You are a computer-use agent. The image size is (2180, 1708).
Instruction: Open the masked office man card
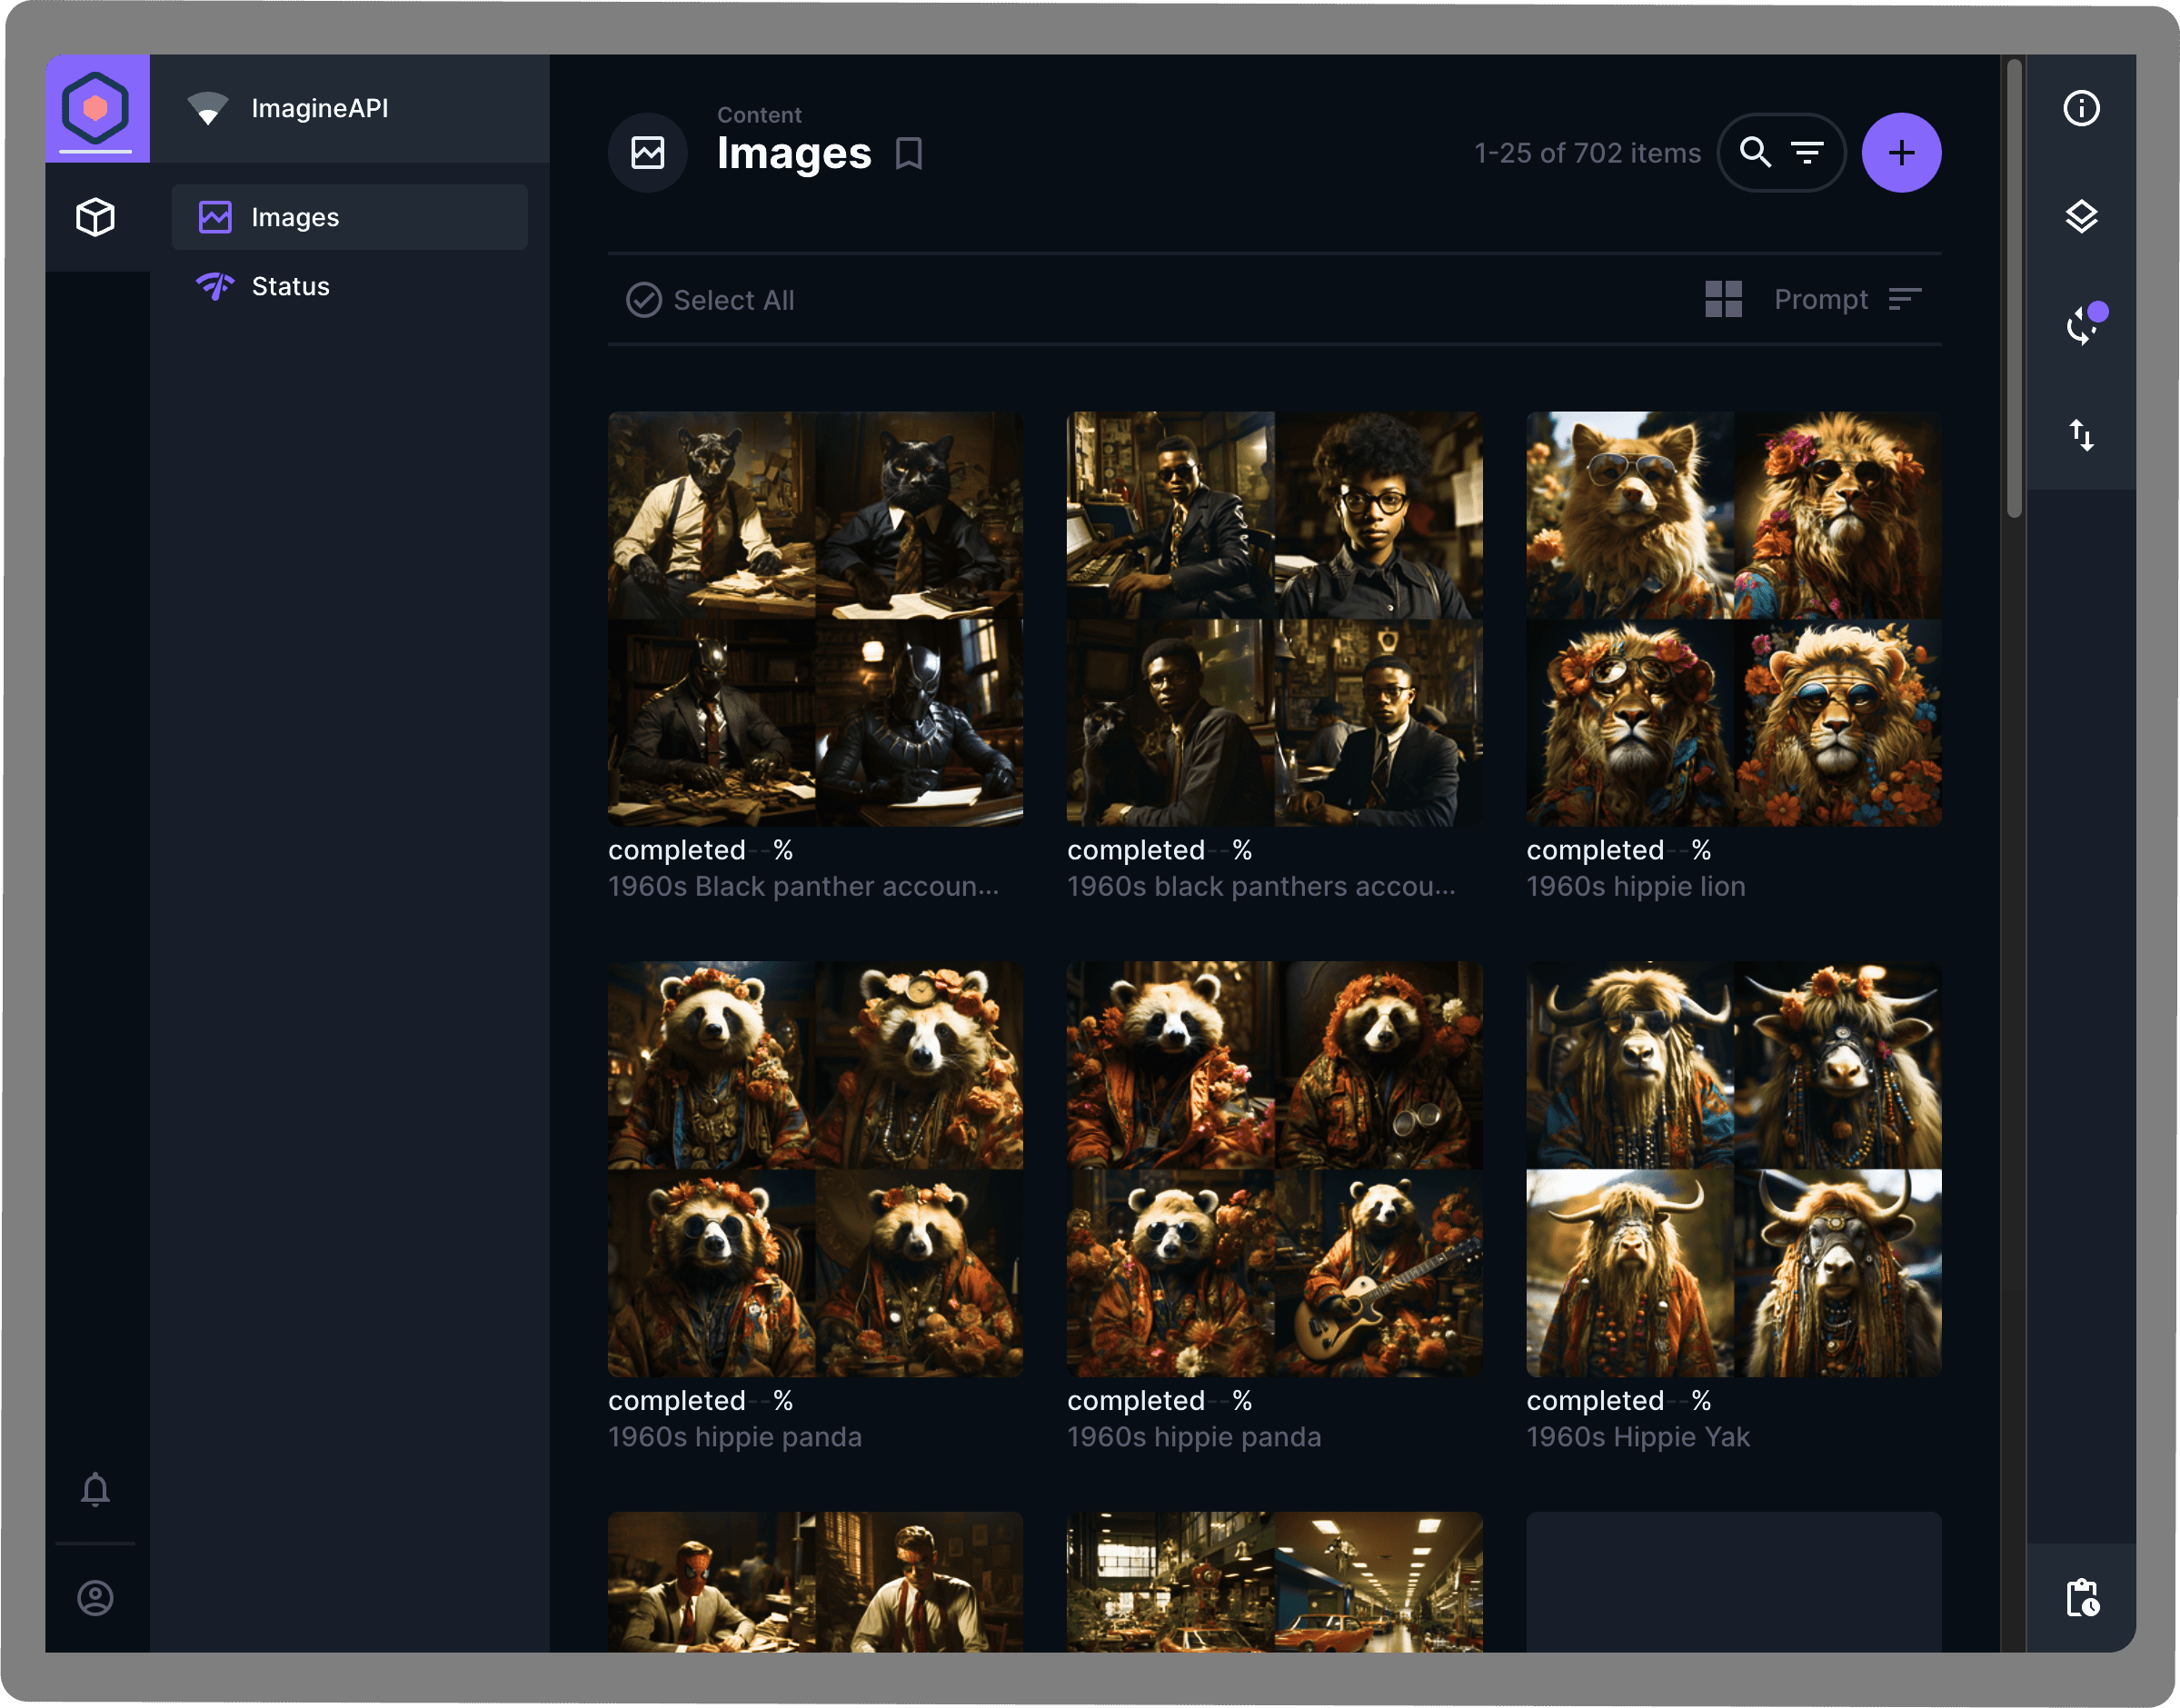point(815,1582)
